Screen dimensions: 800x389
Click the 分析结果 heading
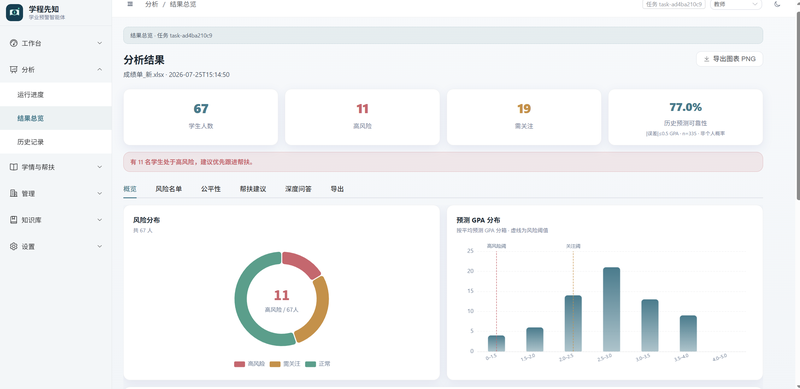144,60
